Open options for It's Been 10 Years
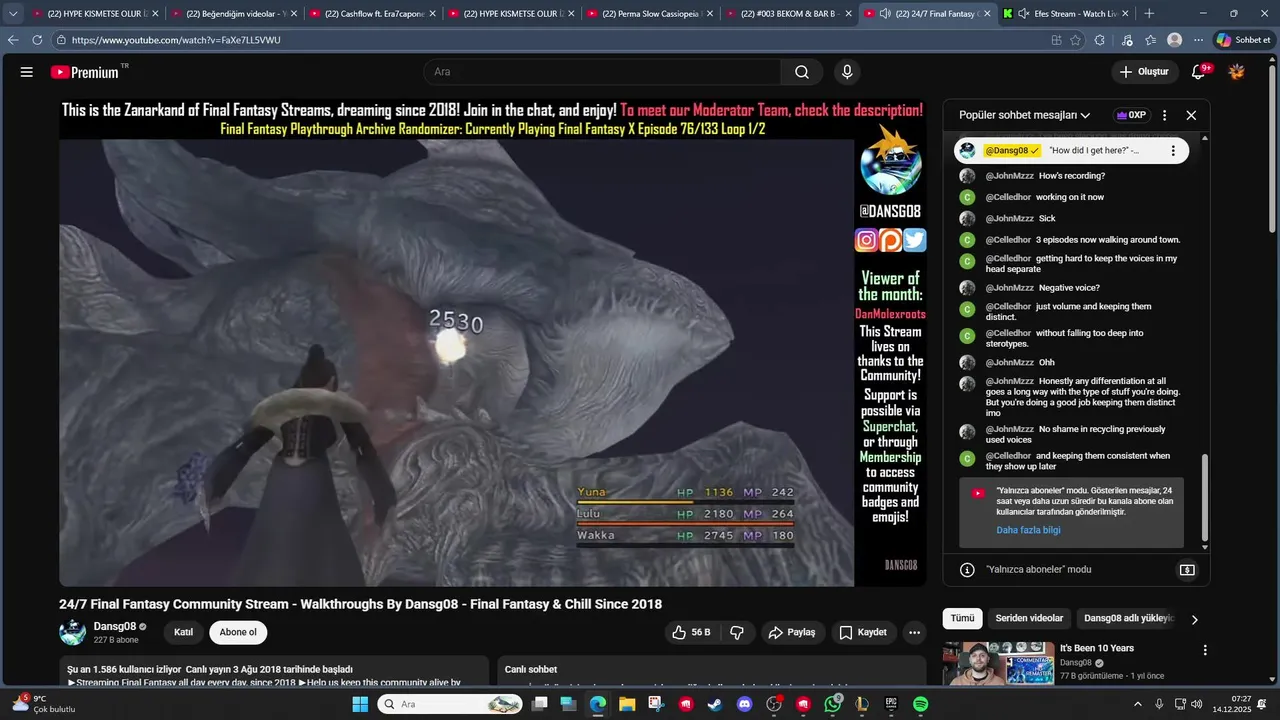 (1205, 650)
